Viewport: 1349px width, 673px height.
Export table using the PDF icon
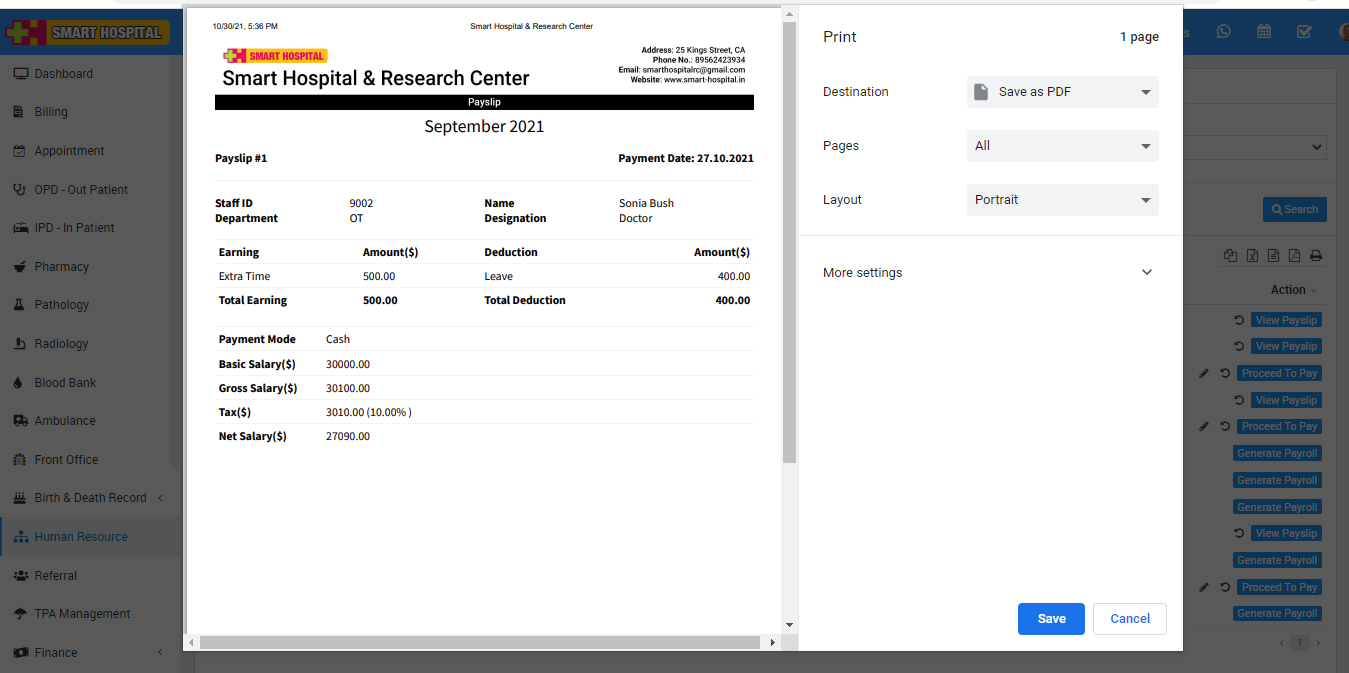1294,256
